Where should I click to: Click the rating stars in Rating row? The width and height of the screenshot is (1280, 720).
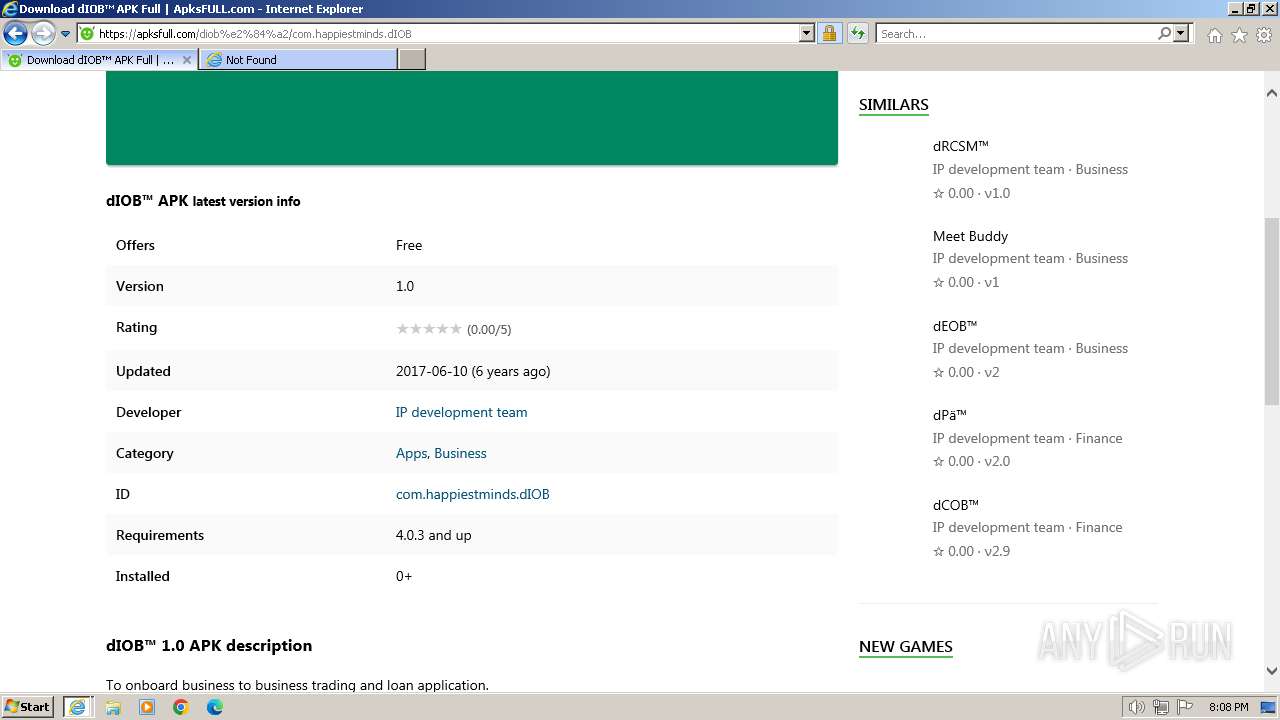pyautogui.click(x=429, y=328)
